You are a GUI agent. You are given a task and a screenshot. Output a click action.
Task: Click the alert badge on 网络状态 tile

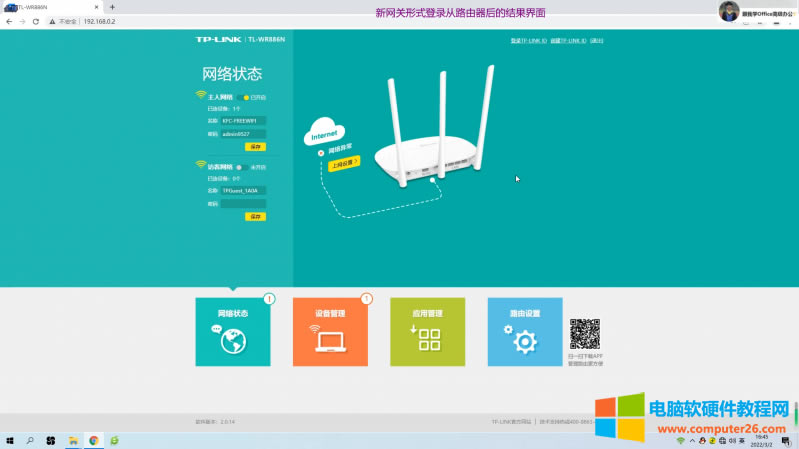point(269,299)
